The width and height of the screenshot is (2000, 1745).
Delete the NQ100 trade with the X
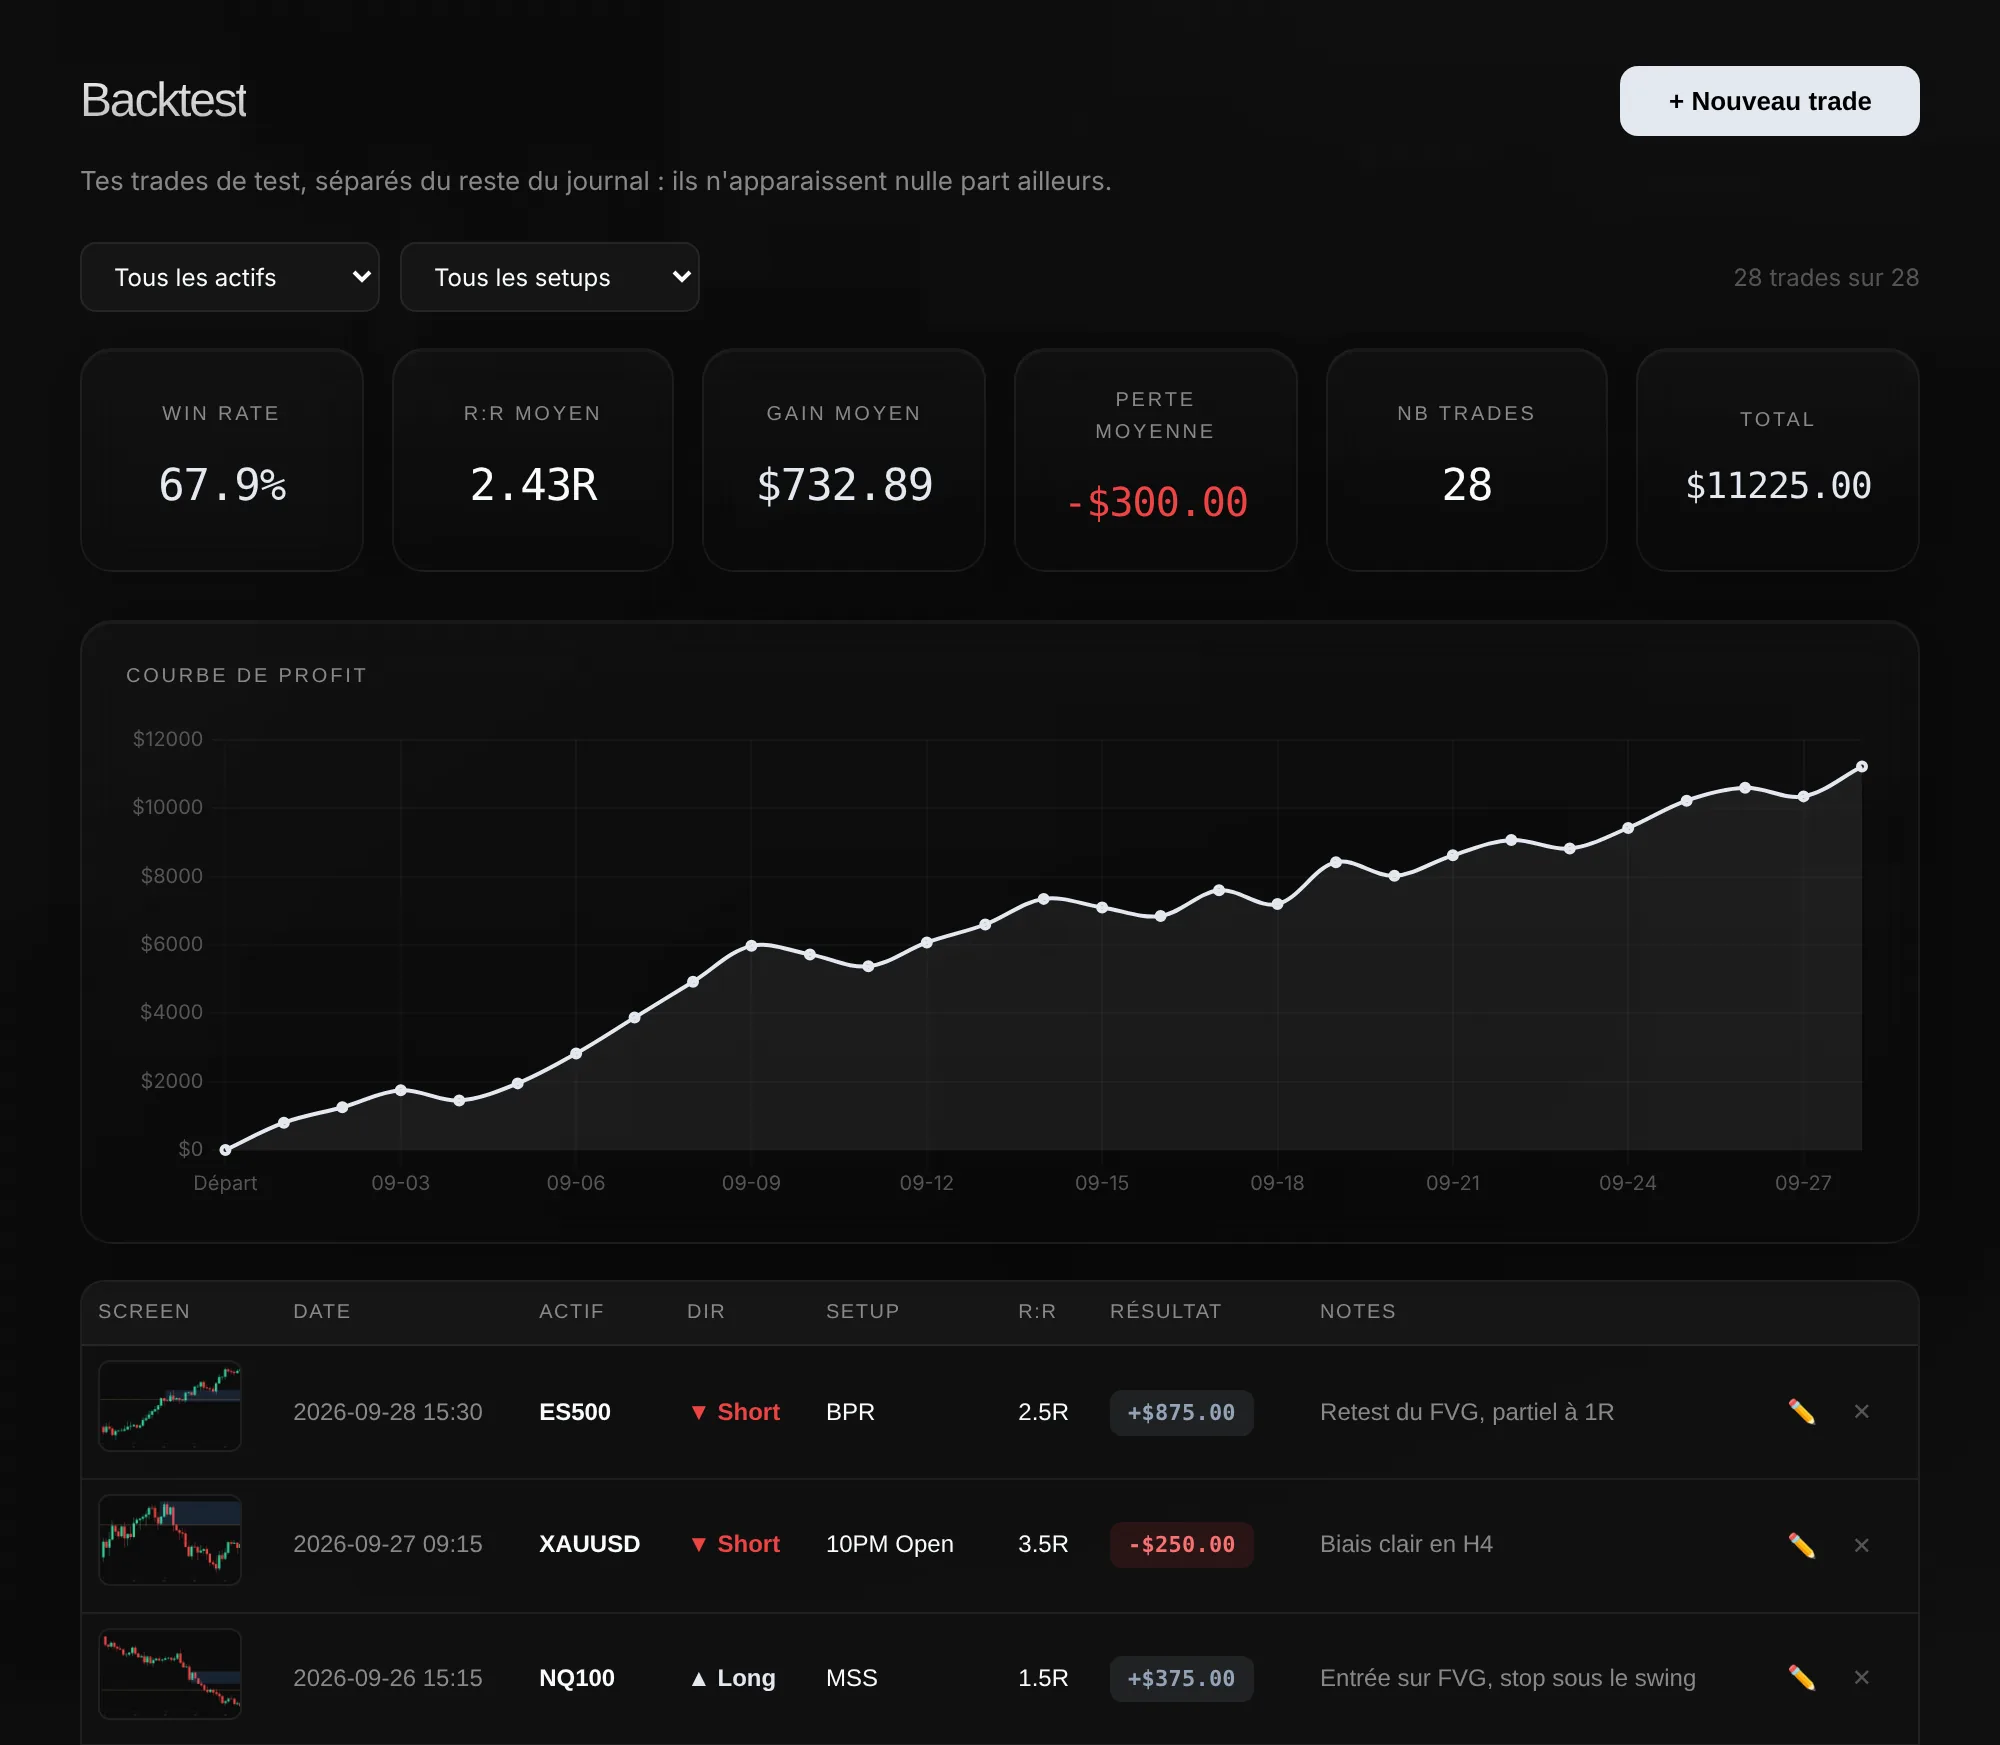pos(1861,1677)
